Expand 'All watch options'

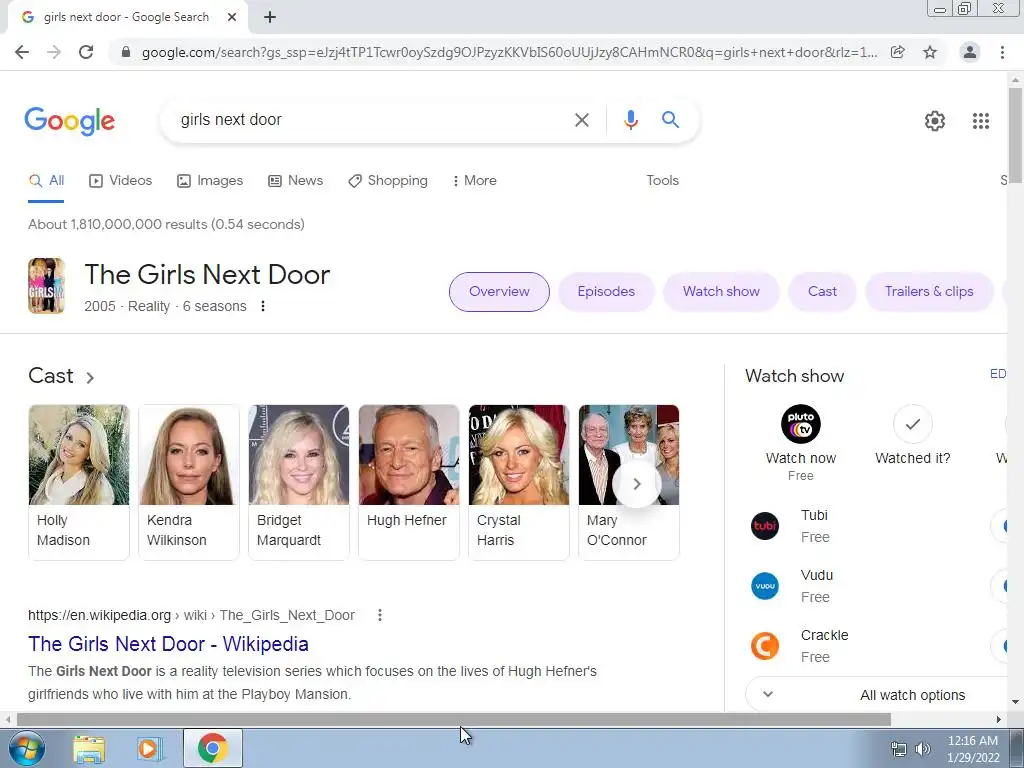tap(878, 695)
